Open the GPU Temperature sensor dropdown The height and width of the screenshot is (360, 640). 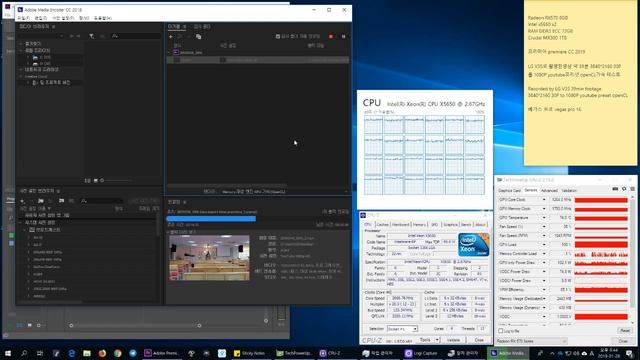544,218
